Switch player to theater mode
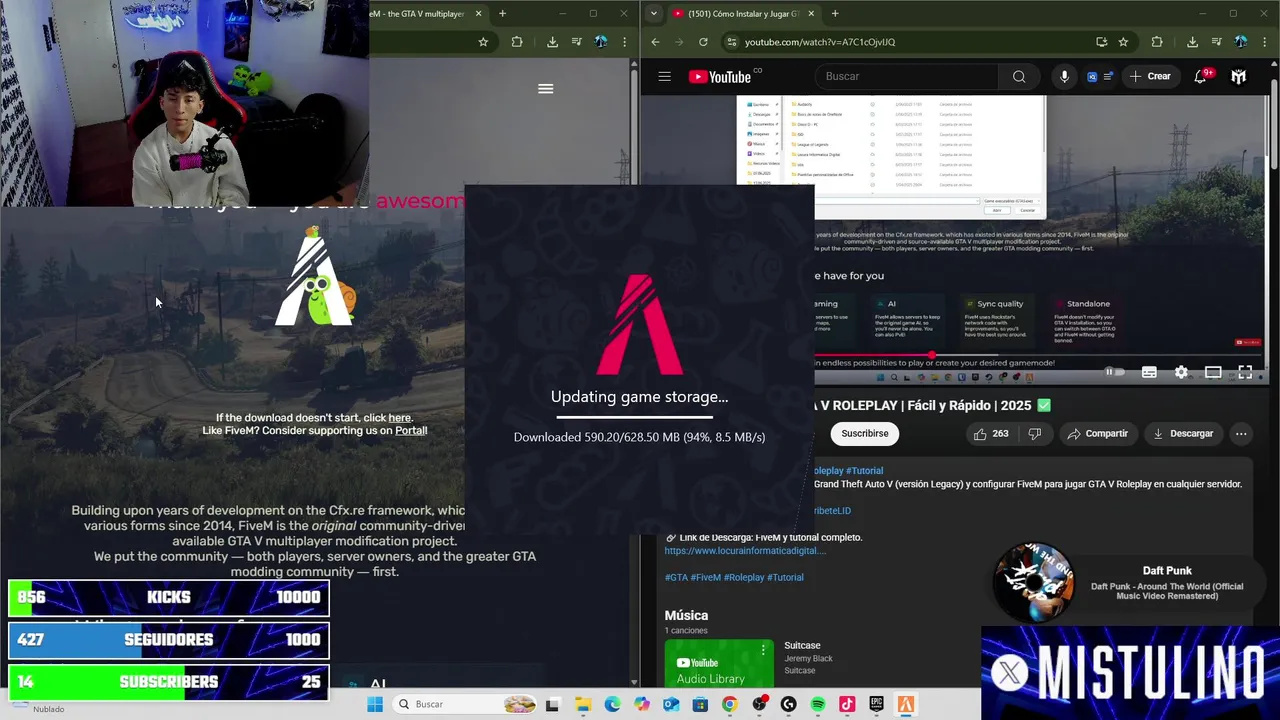Viewport: 1280px width, 720px height. 1213,372
